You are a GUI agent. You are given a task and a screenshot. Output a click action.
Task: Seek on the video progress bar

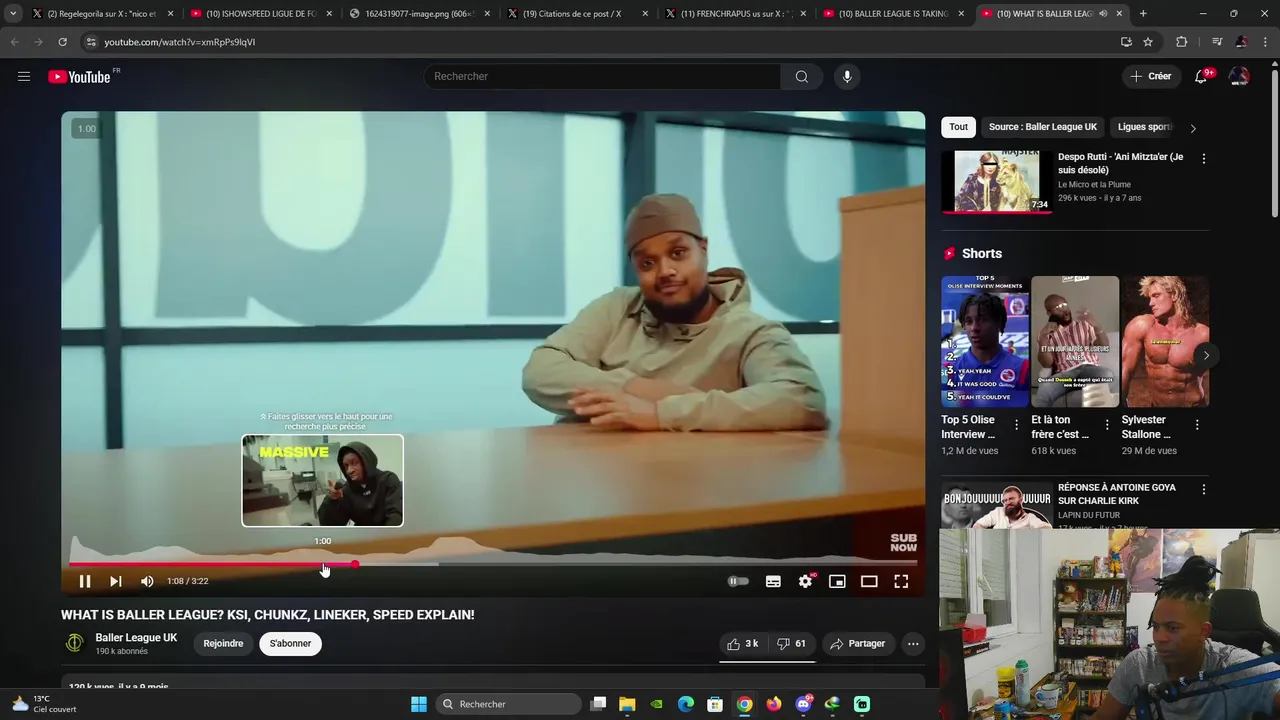click(493, 564)
